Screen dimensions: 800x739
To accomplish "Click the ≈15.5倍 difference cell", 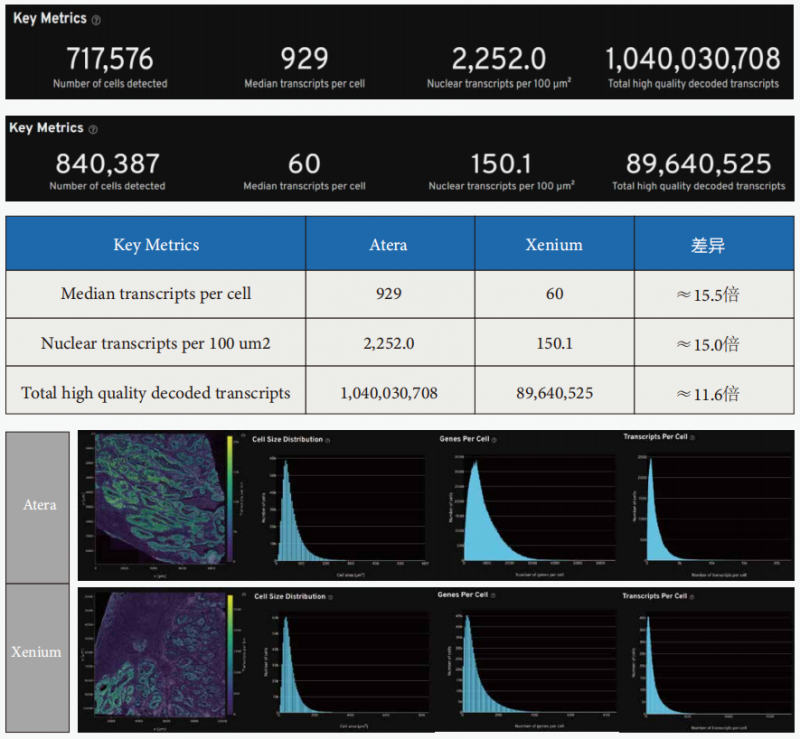I will (714, 294).
